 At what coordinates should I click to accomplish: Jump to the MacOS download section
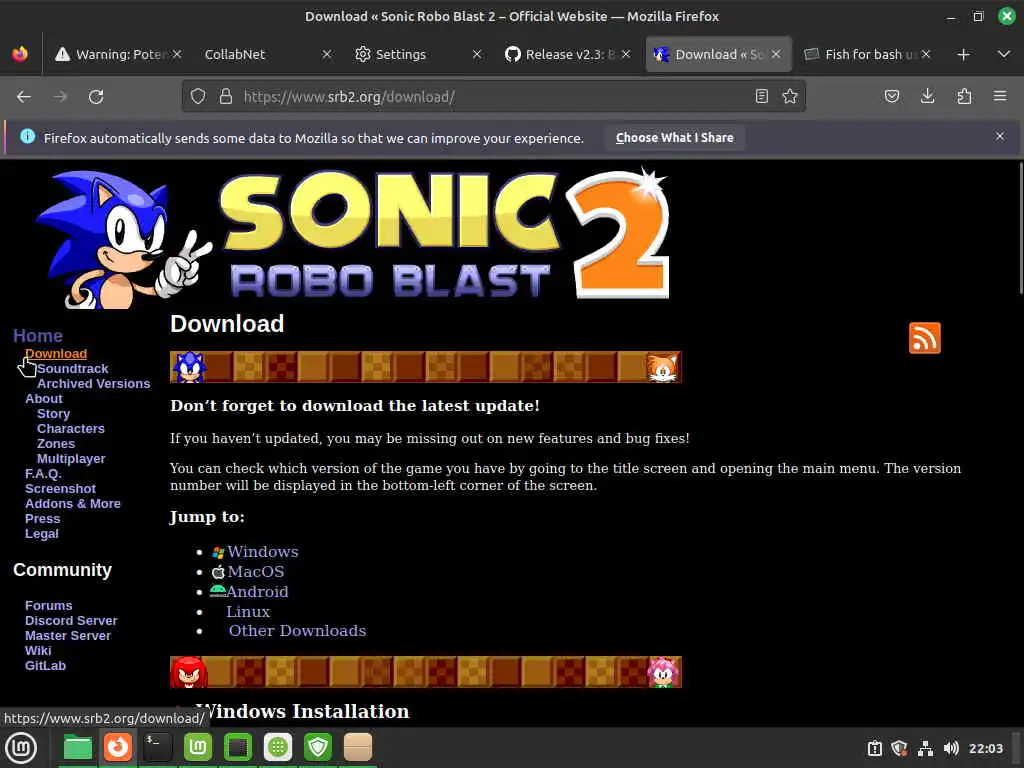[255, 571]
